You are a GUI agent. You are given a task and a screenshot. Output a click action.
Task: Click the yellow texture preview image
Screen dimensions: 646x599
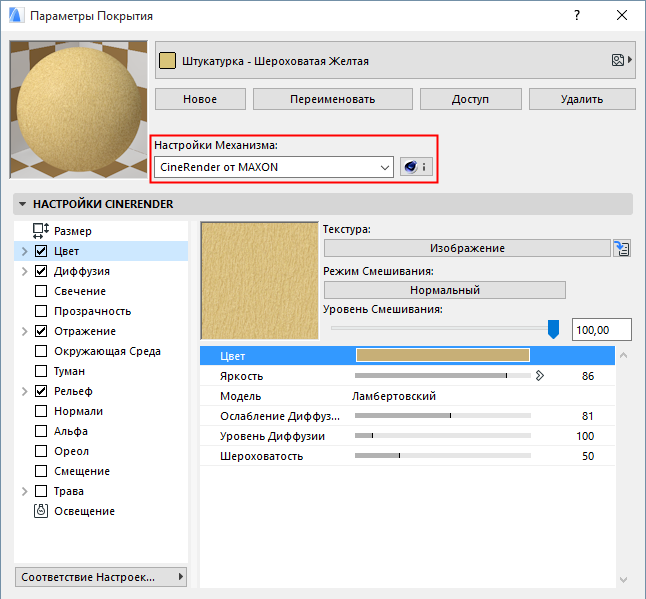(260, 281)
